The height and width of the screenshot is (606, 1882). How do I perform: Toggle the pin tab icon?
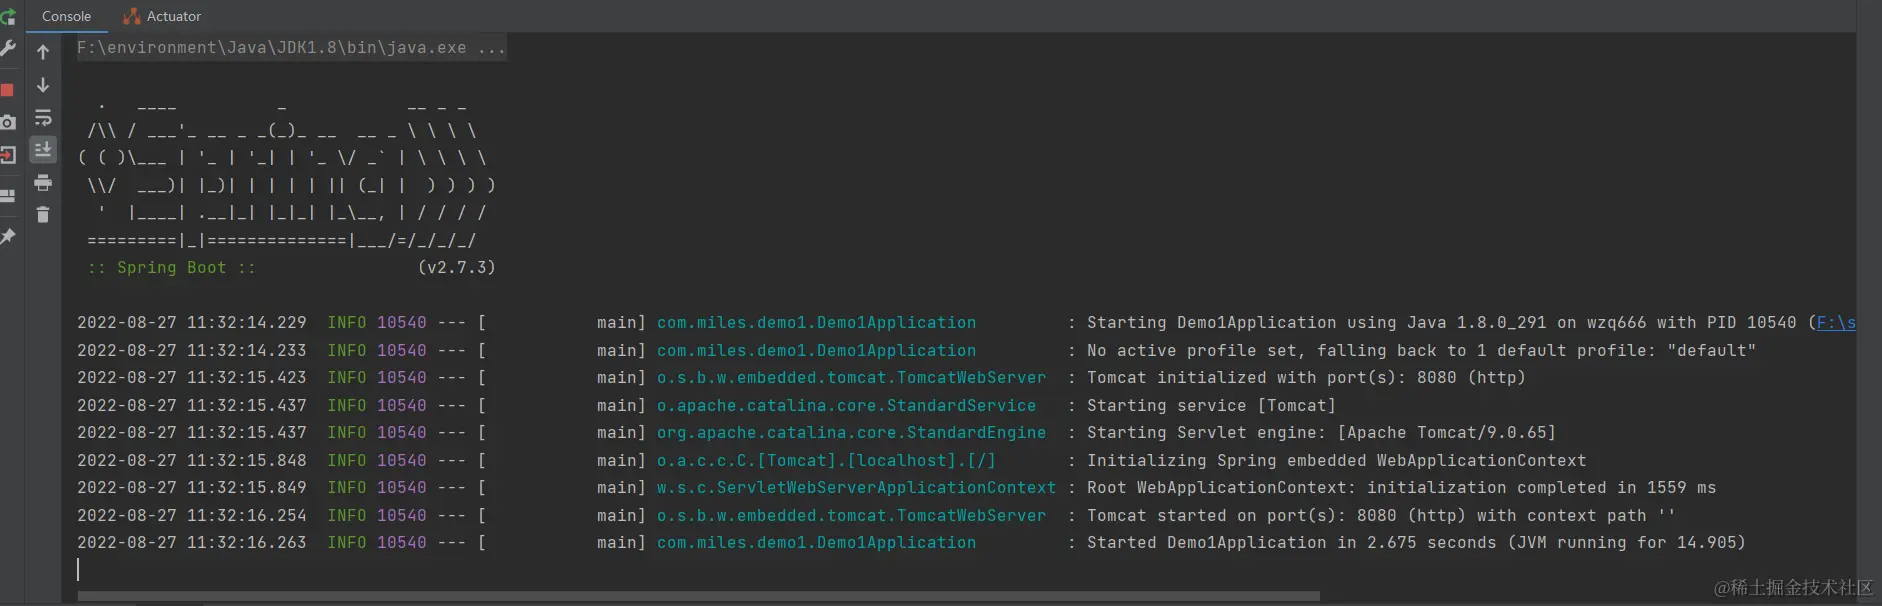[x=7, y=237]
